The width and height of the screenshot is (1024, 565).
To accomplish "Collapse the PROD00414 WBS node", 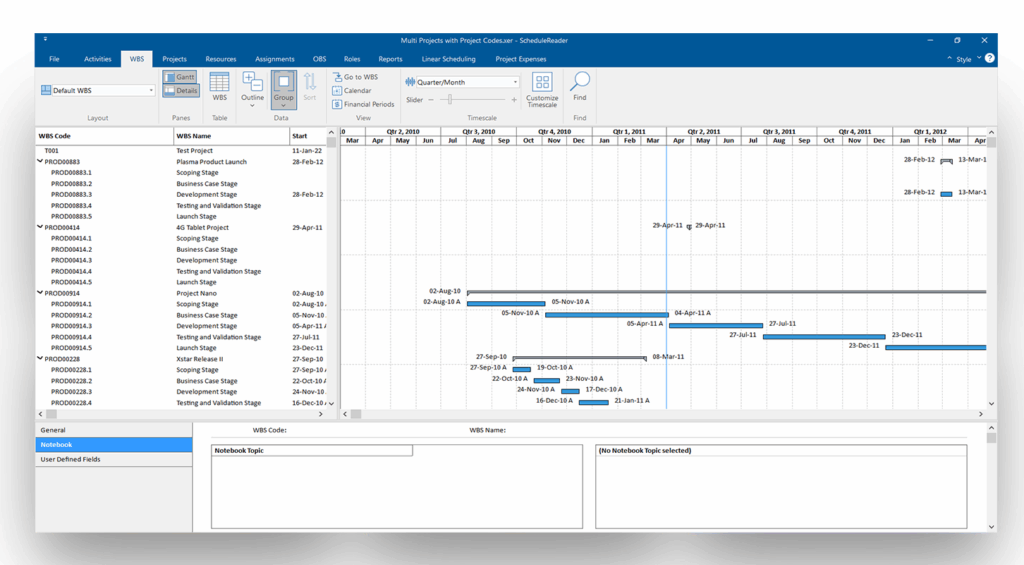I will (x=40, y=227).
